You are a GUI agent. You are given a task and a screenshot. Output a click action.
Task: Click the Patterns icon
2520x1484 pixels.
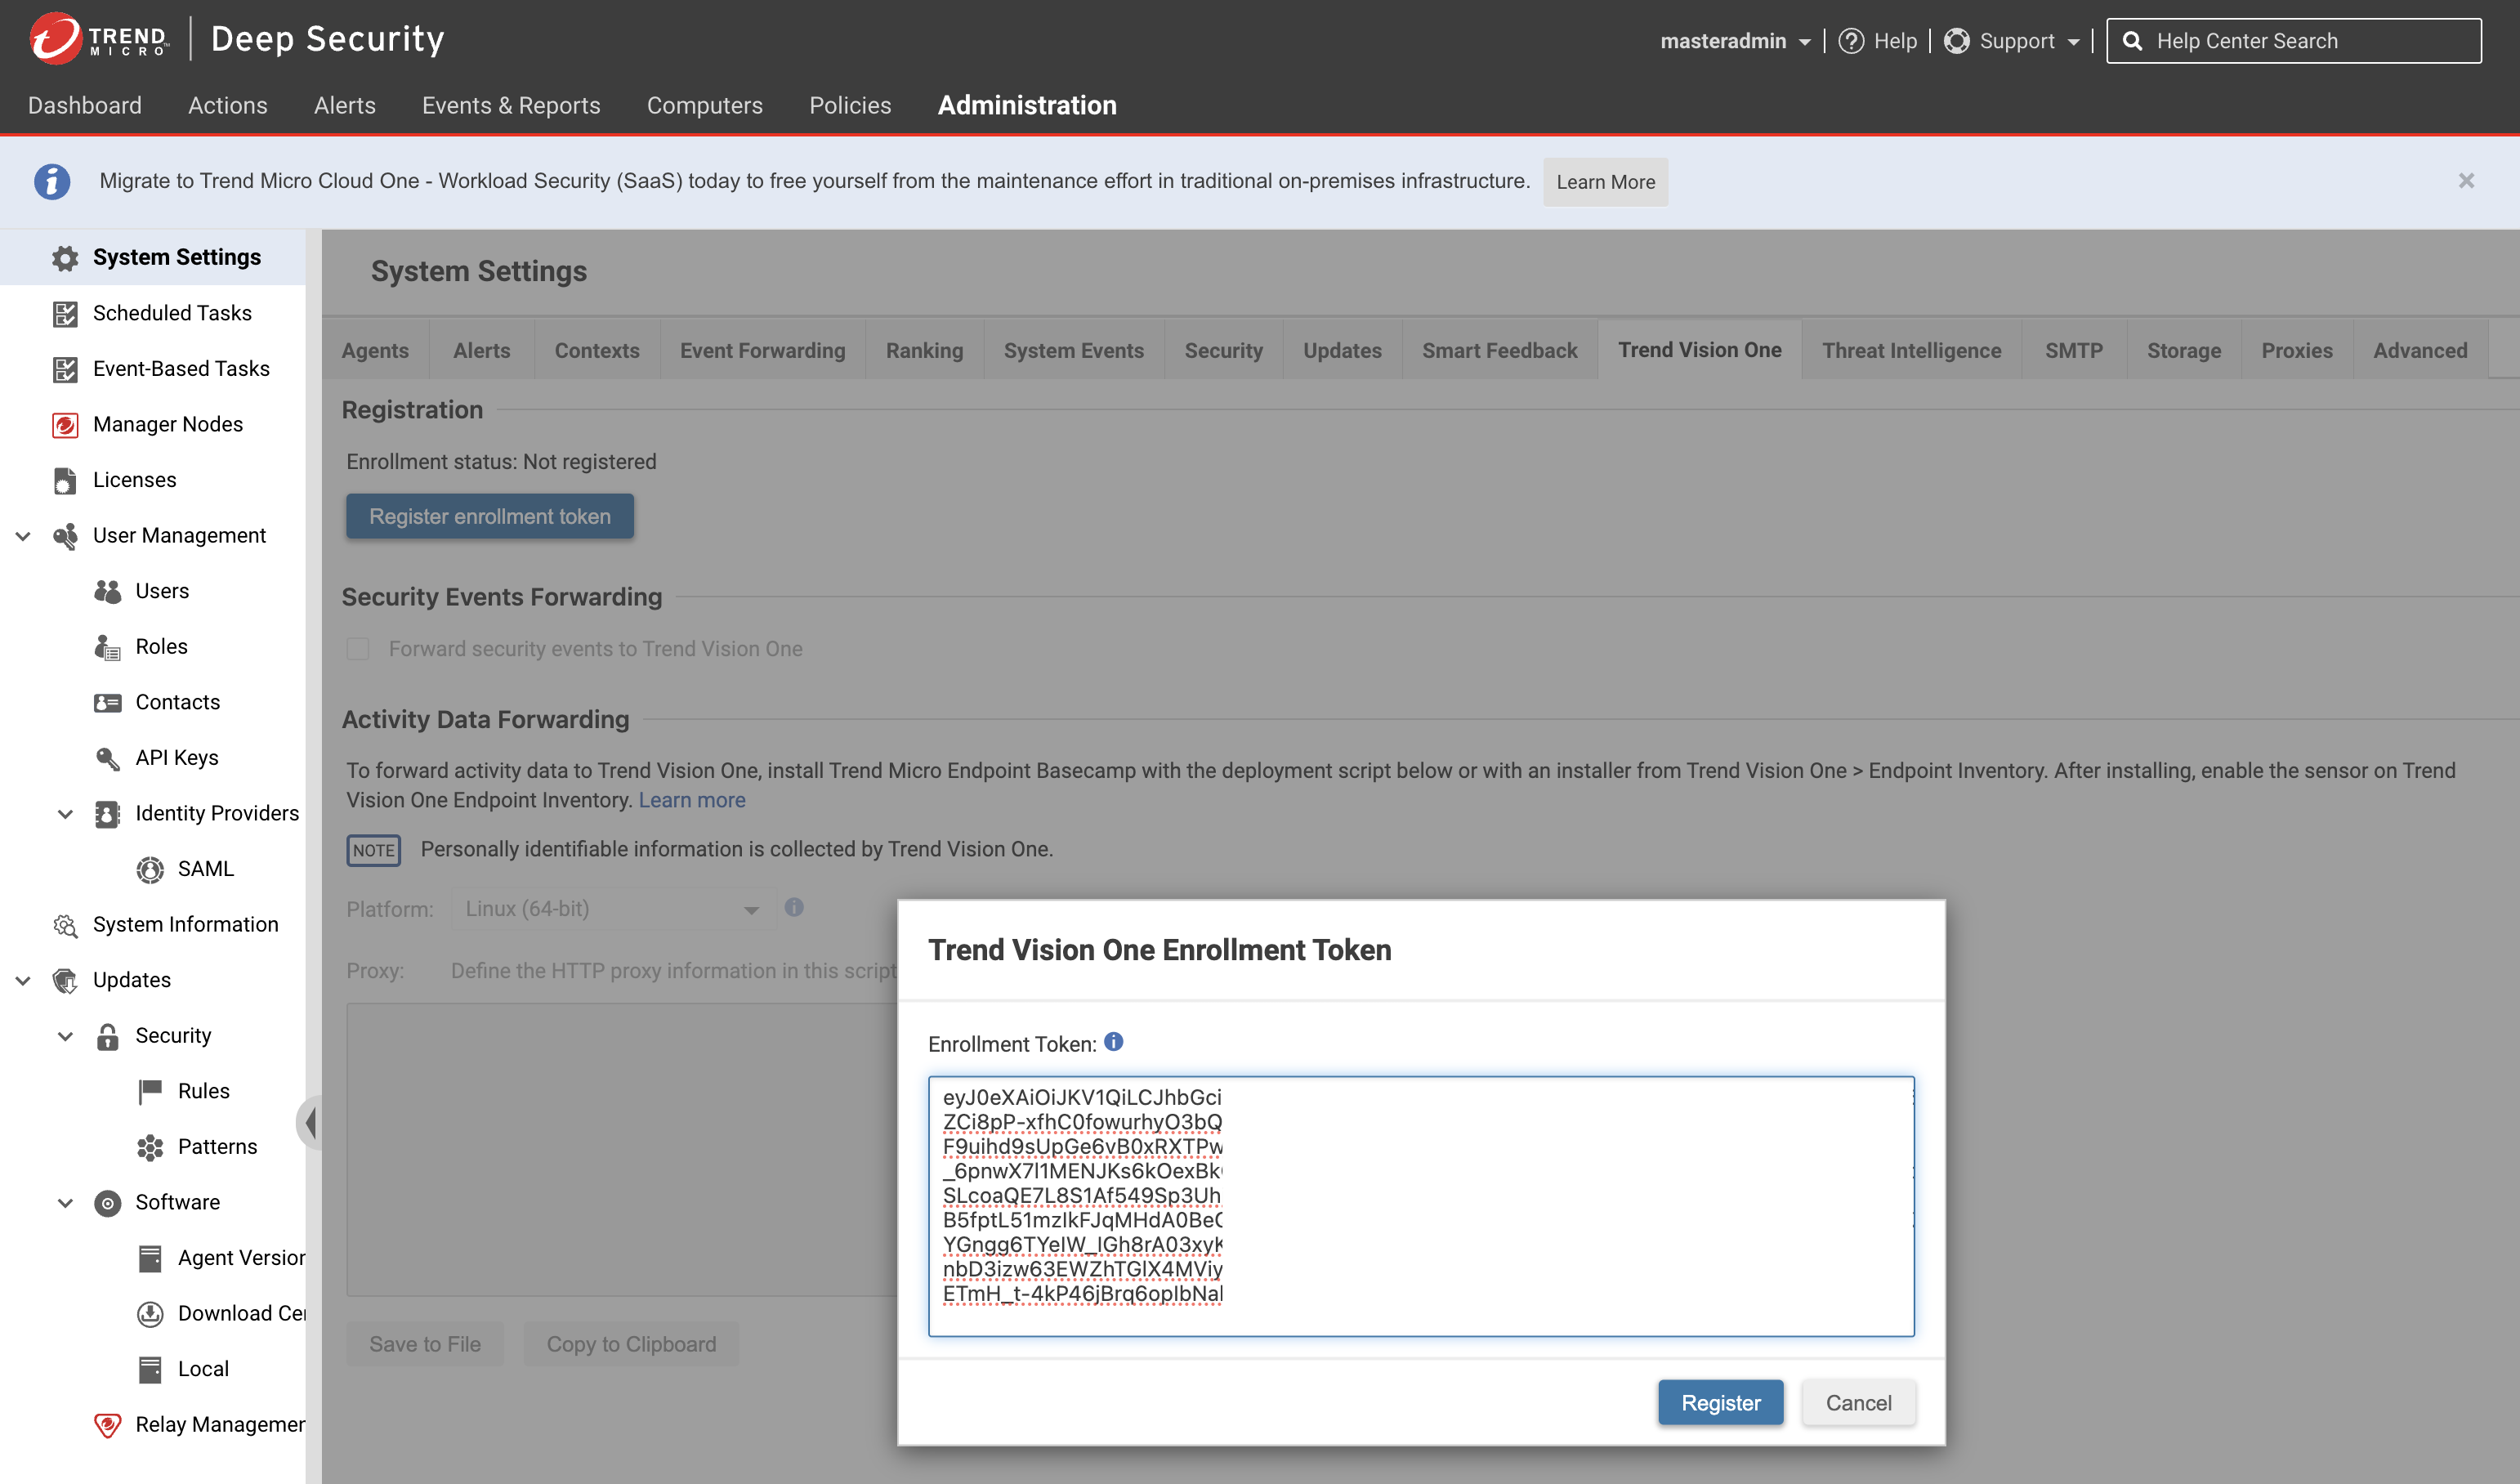point(150,1147)
